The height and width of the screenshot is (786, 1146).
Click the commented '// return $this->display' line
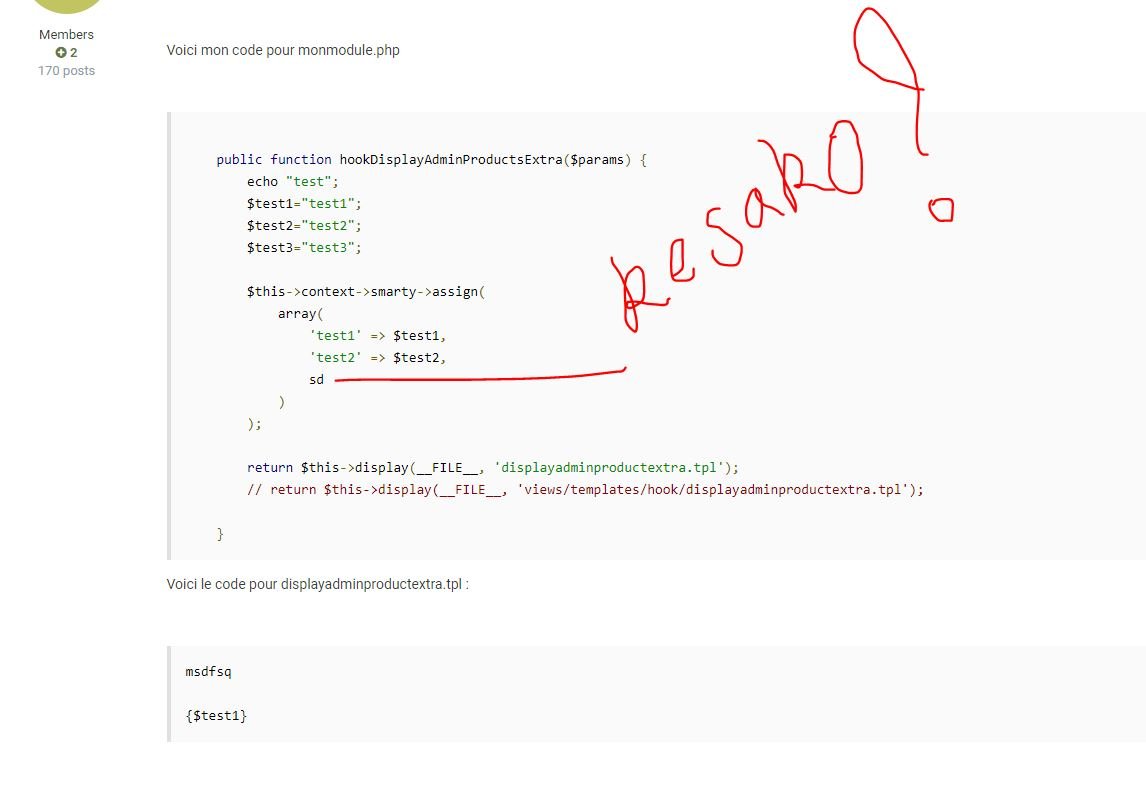click(585, 489)
